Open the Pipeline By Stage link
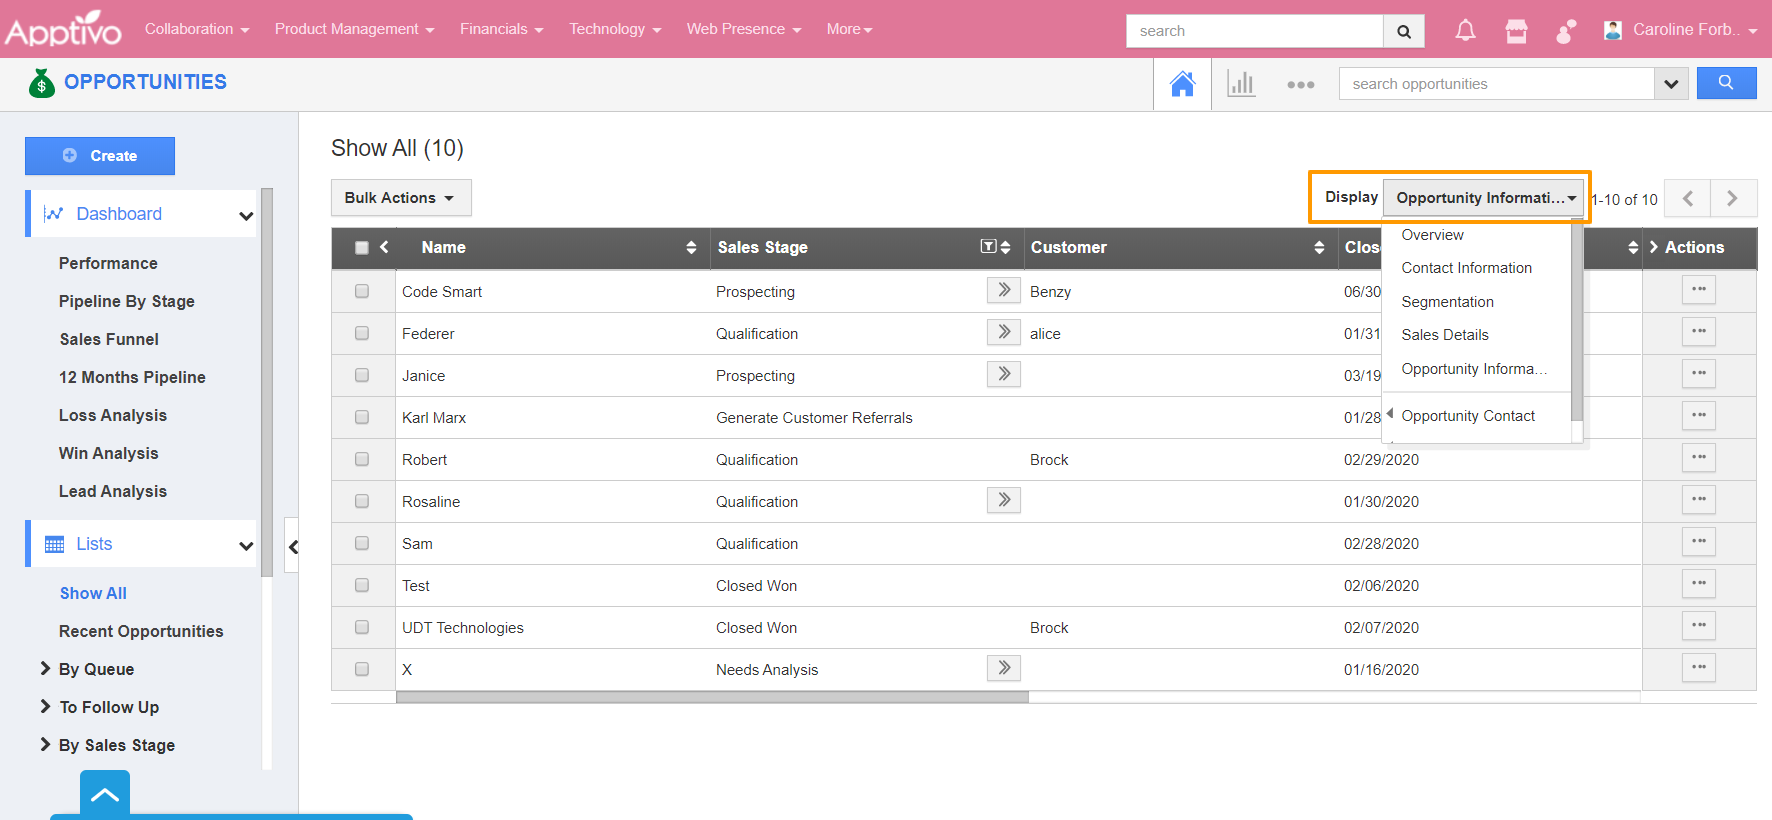The image size is (1772, 820). [x=127, y=301]
